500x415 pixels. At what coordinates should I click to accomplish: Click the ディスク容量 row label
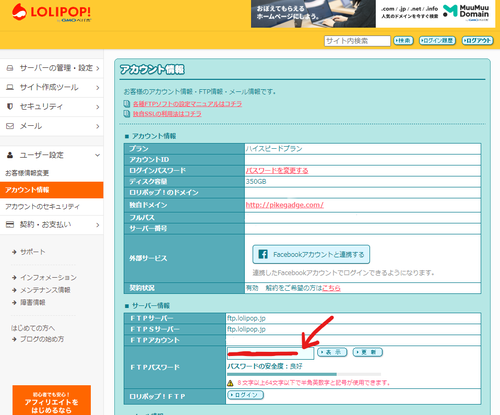(x=148, y=182)
